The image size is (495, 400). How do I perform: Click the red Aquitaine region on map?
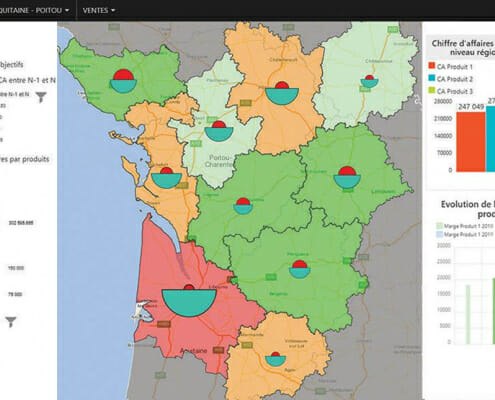tap(173, 337)
